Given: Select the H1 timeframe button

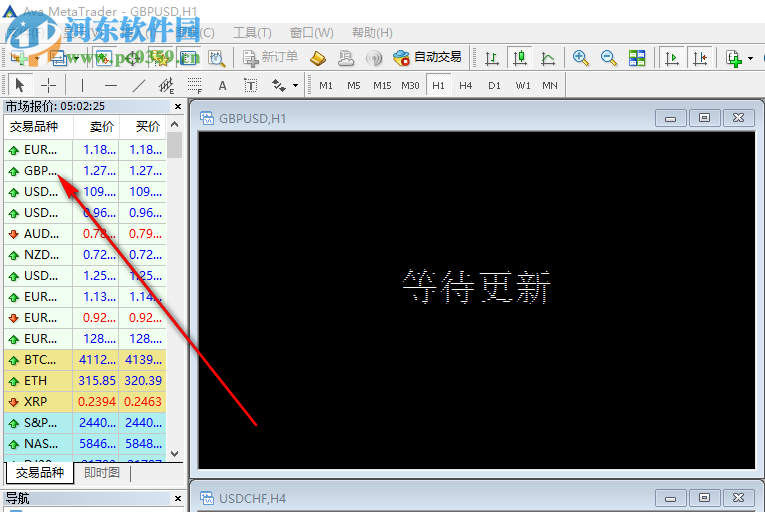Looking at the screenshot, I should click(x=439, y=85).
